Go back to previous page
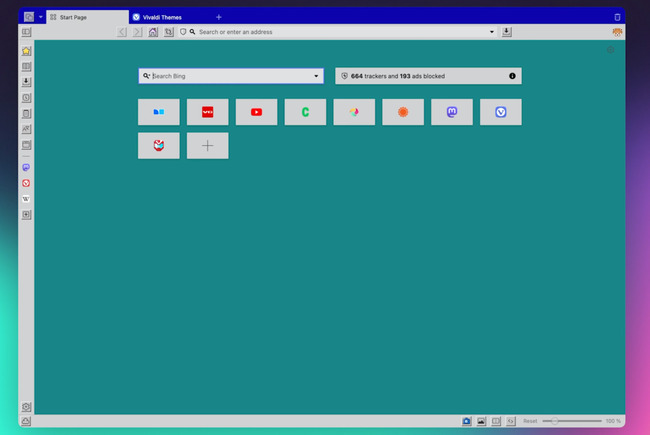Viewport: 650px width, 435px height. point(122,32)
